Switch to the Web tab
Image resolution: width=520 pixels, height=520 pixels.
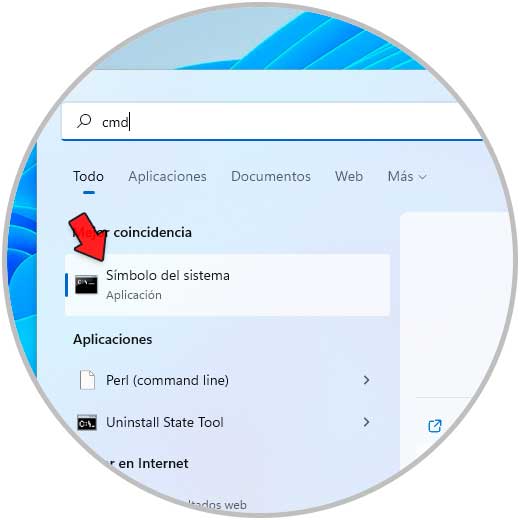pyautogui.click(x=349, y=176)
